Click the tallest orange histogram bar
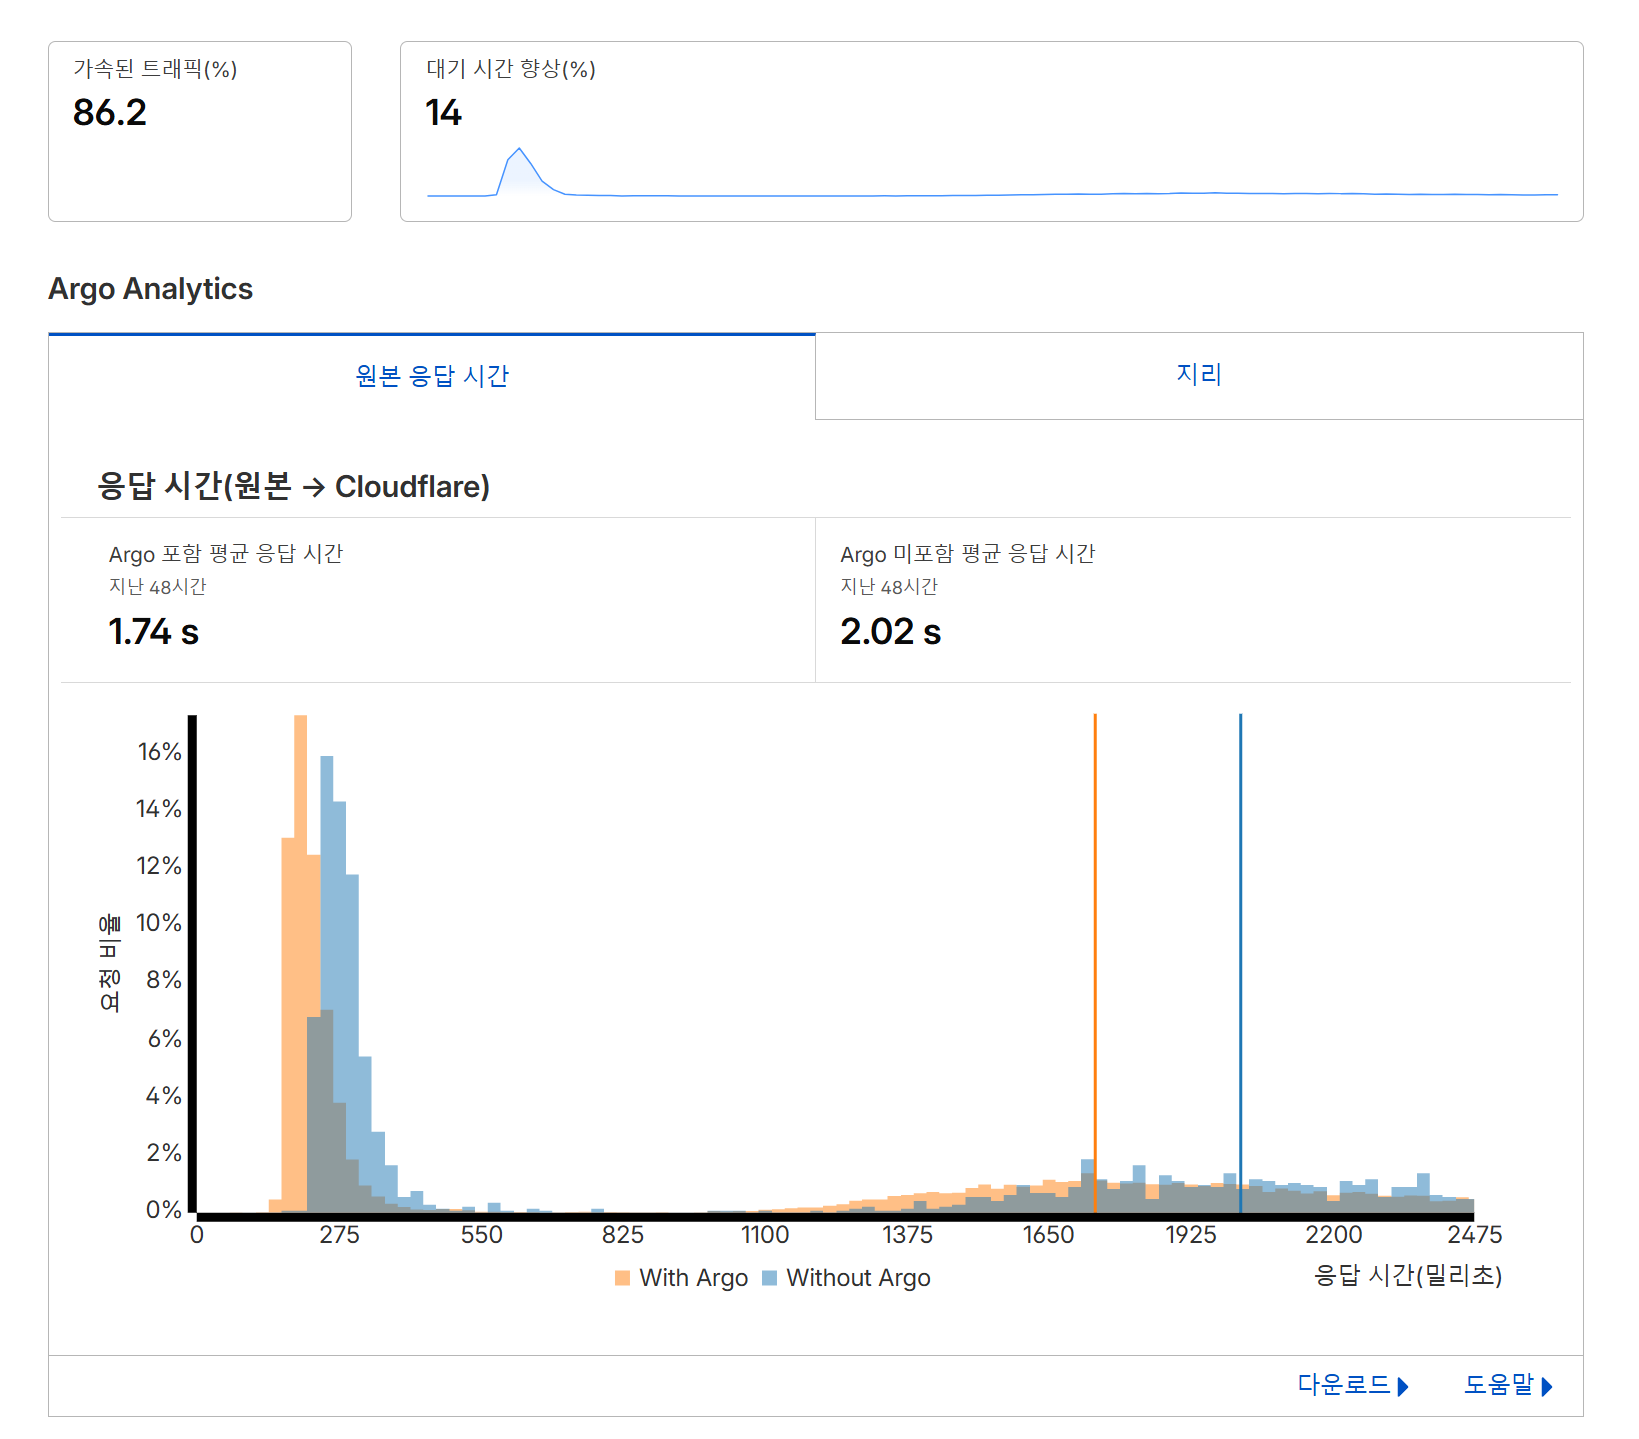The image size is (1639, 1439). point(302,900)
